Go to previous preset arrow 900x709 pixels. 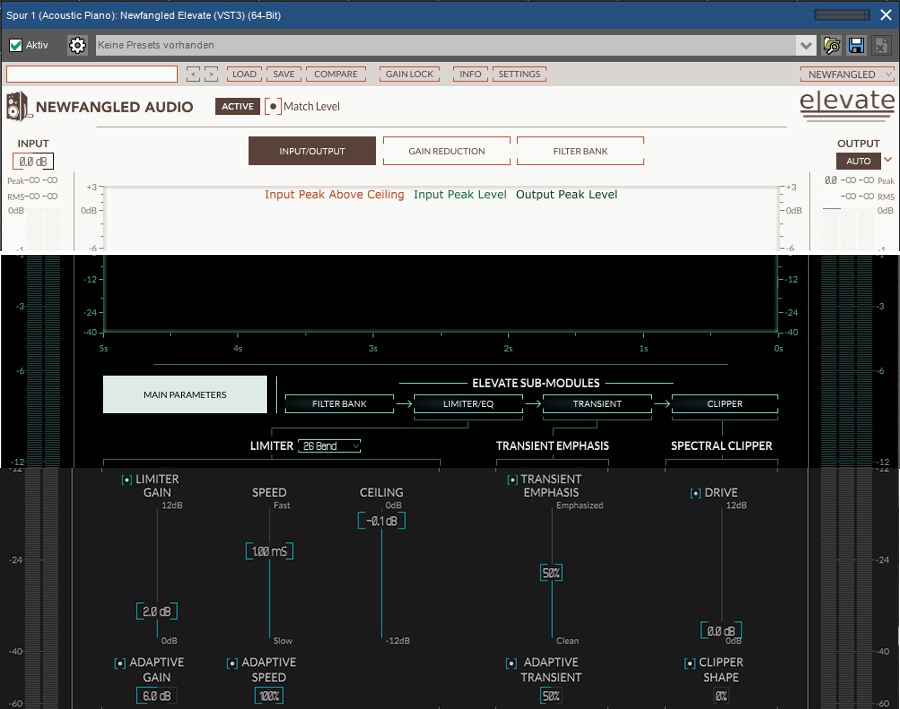click(193, 74)
